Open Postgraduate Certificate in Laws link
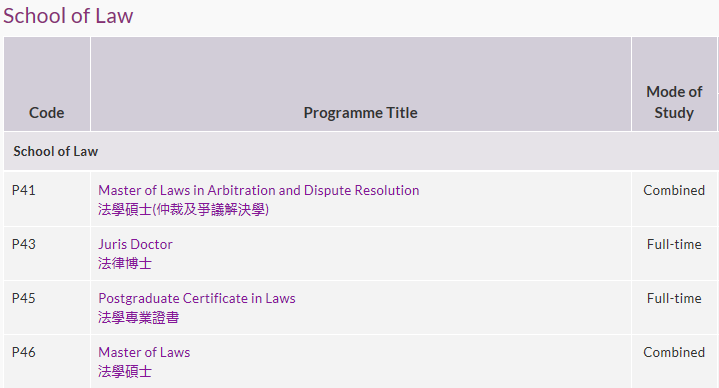 point(197,298)
